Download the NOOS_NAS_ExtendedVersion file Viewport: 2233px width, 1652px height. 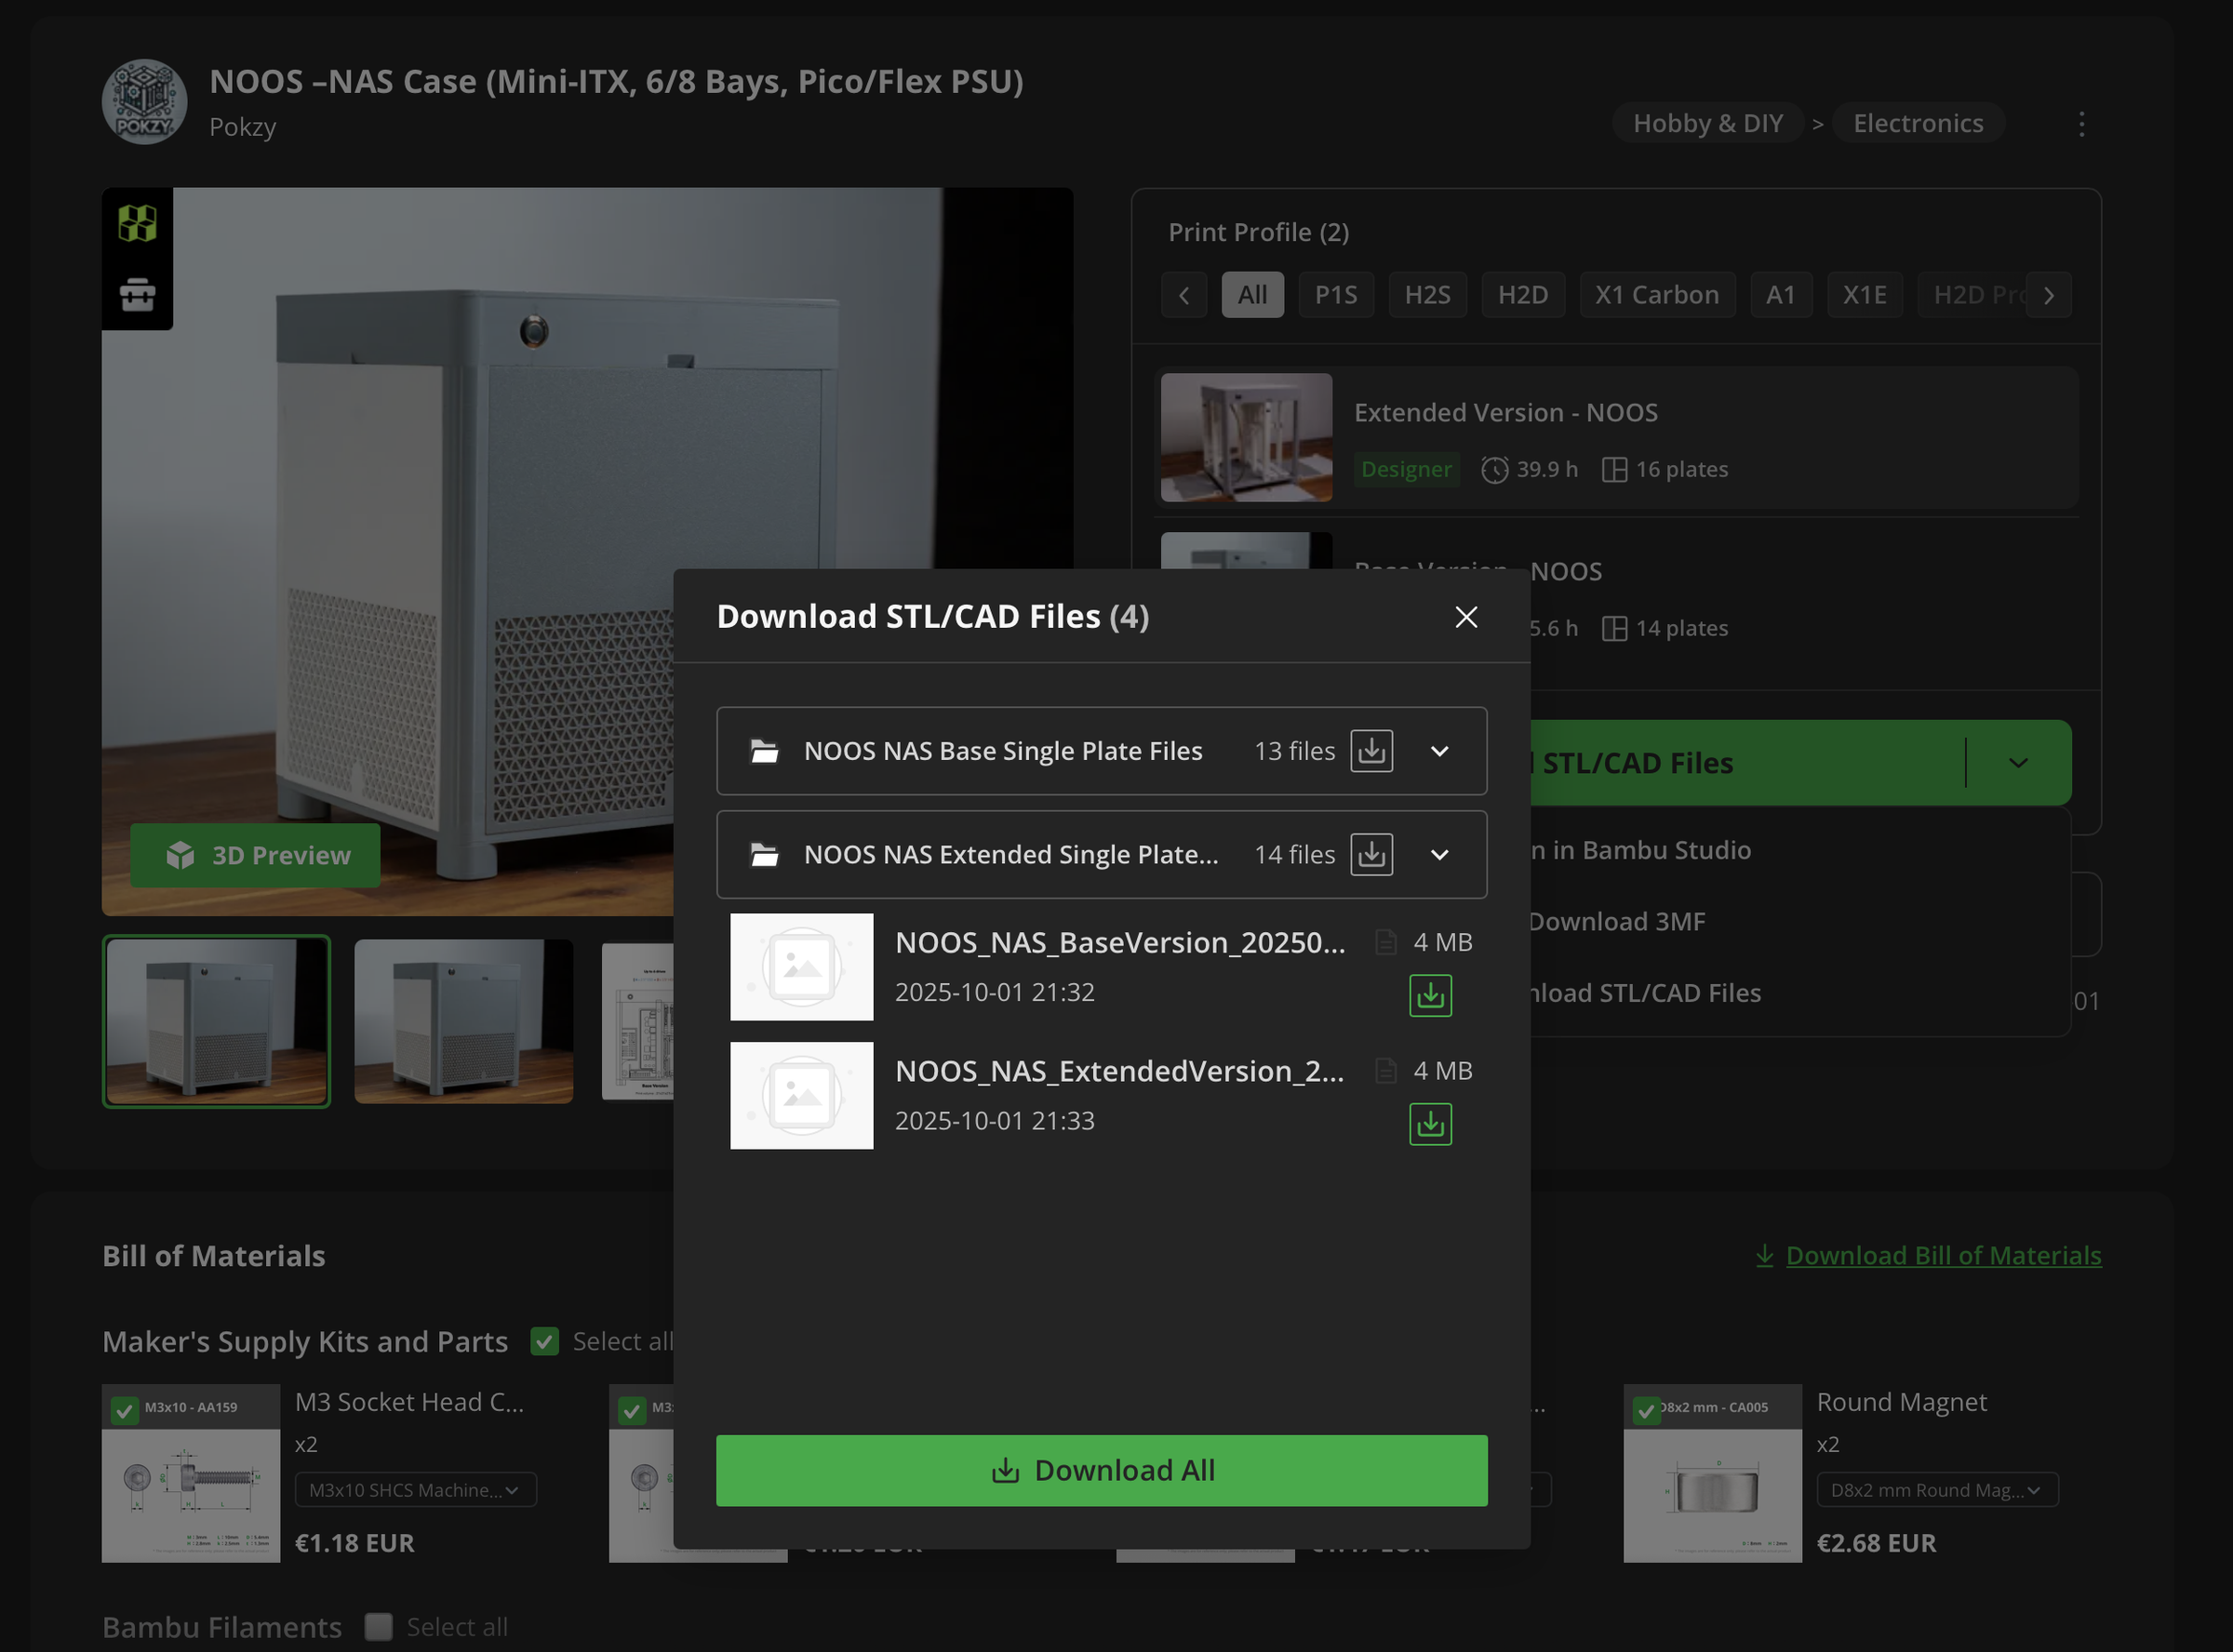1430,1125
